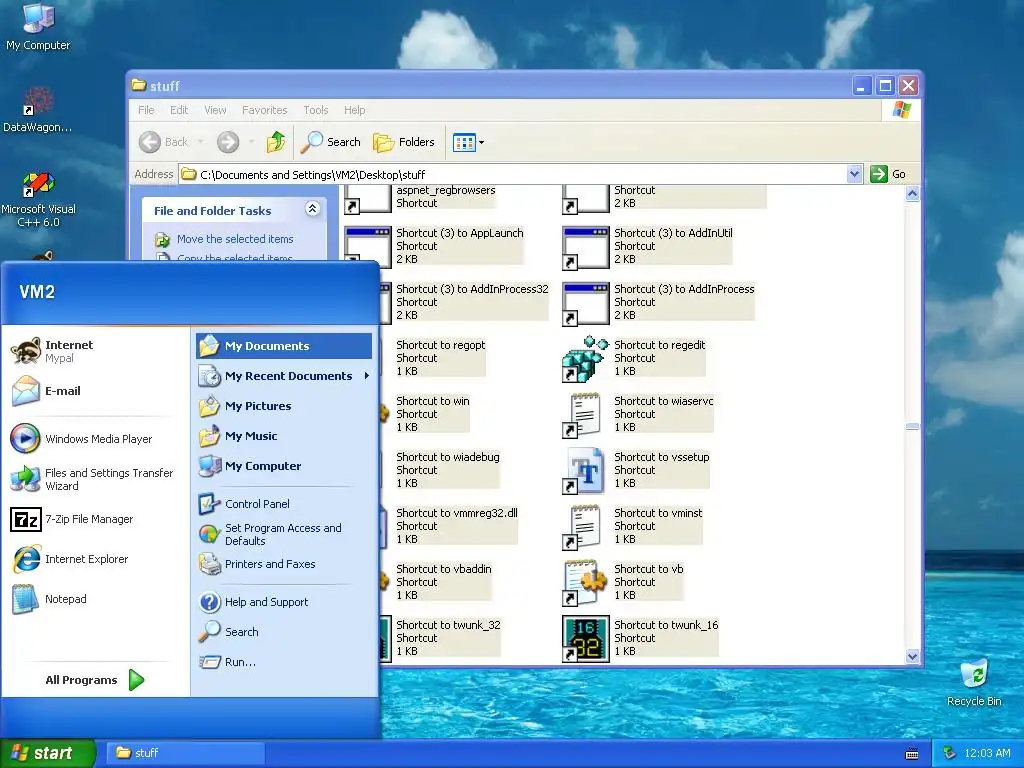The image size is (1024, 768).
Task: Open Search from Start menu
Action: [229, 632]
